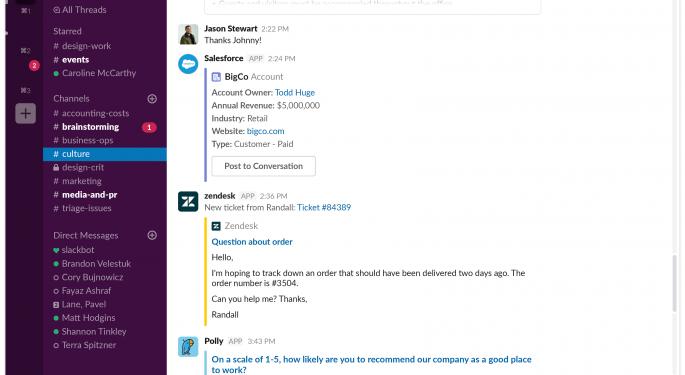
Task: Click the Post to Conversation button
Action: 263,166
